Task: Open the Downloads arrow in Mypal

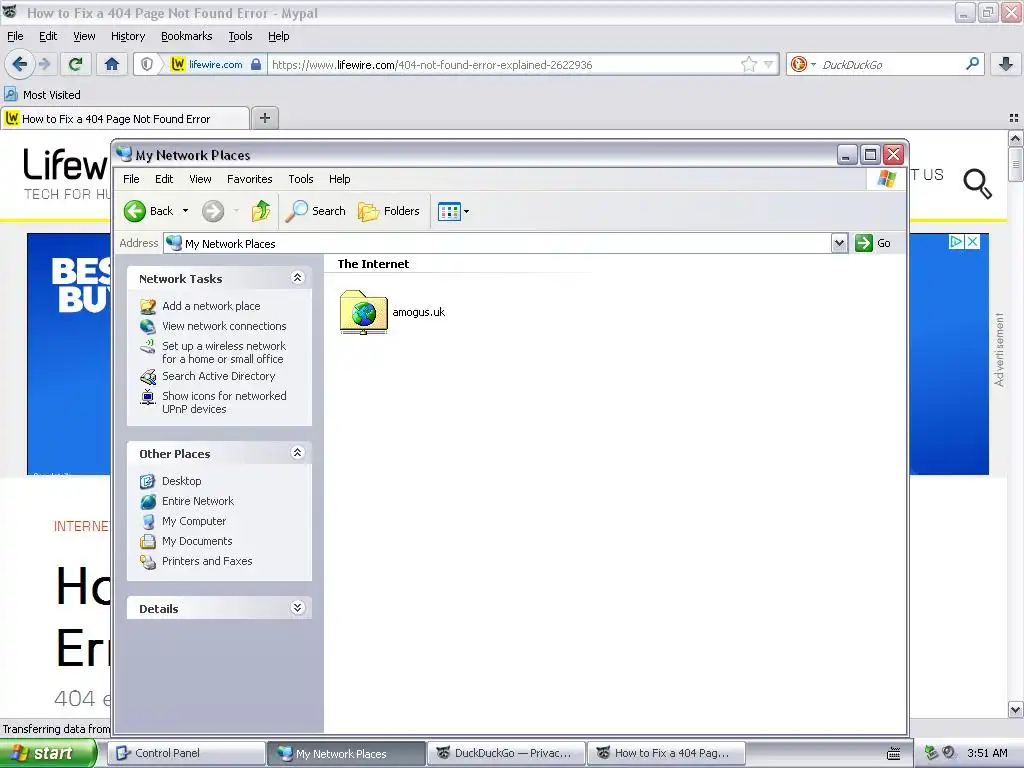Action: (x=1006, y=64)
